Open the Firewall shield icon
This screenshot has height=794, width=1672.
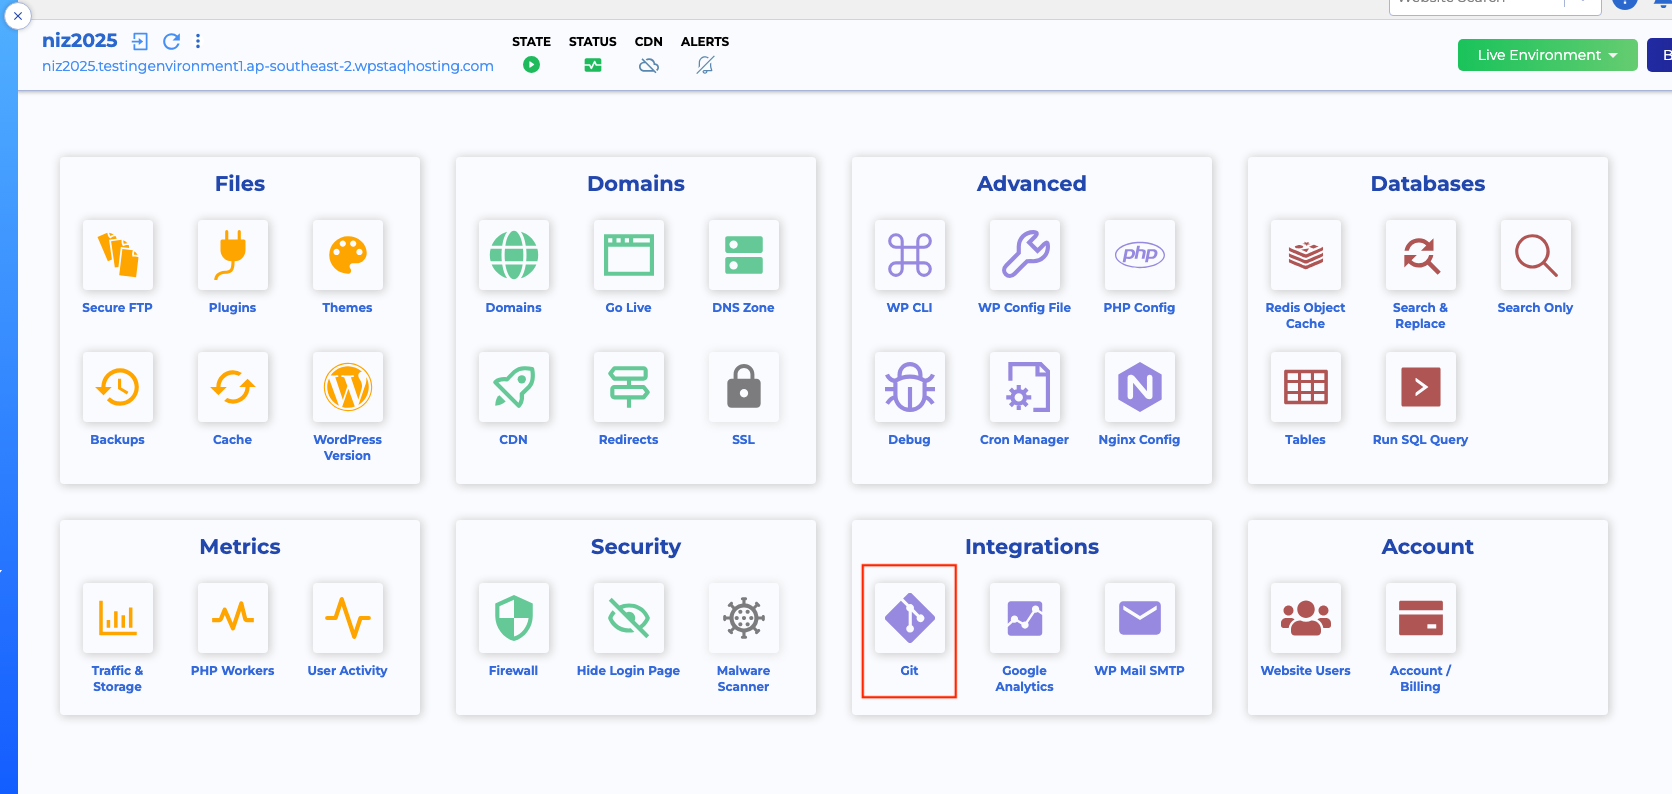(514, 618)
